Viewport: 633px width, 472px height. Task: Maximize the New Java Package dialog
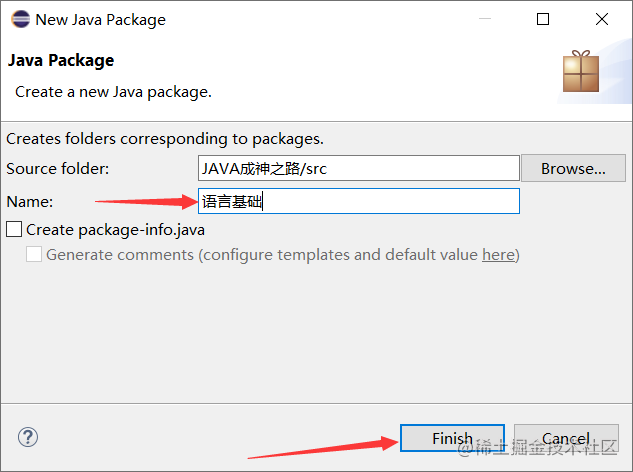543,19
